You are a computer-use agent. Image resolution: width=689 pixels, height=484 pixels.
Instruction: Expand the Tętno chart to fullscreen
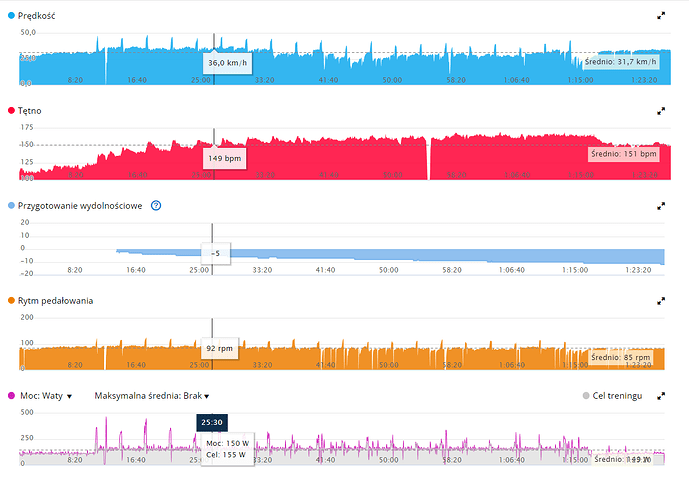point(660,111)
